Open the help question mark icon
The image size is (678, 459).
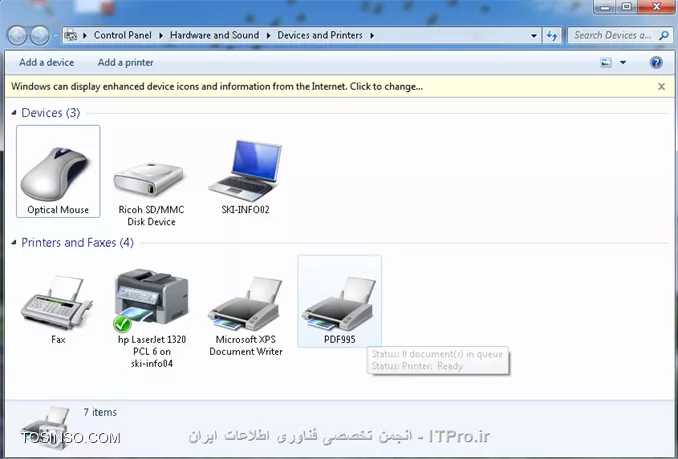click(656, 63)
